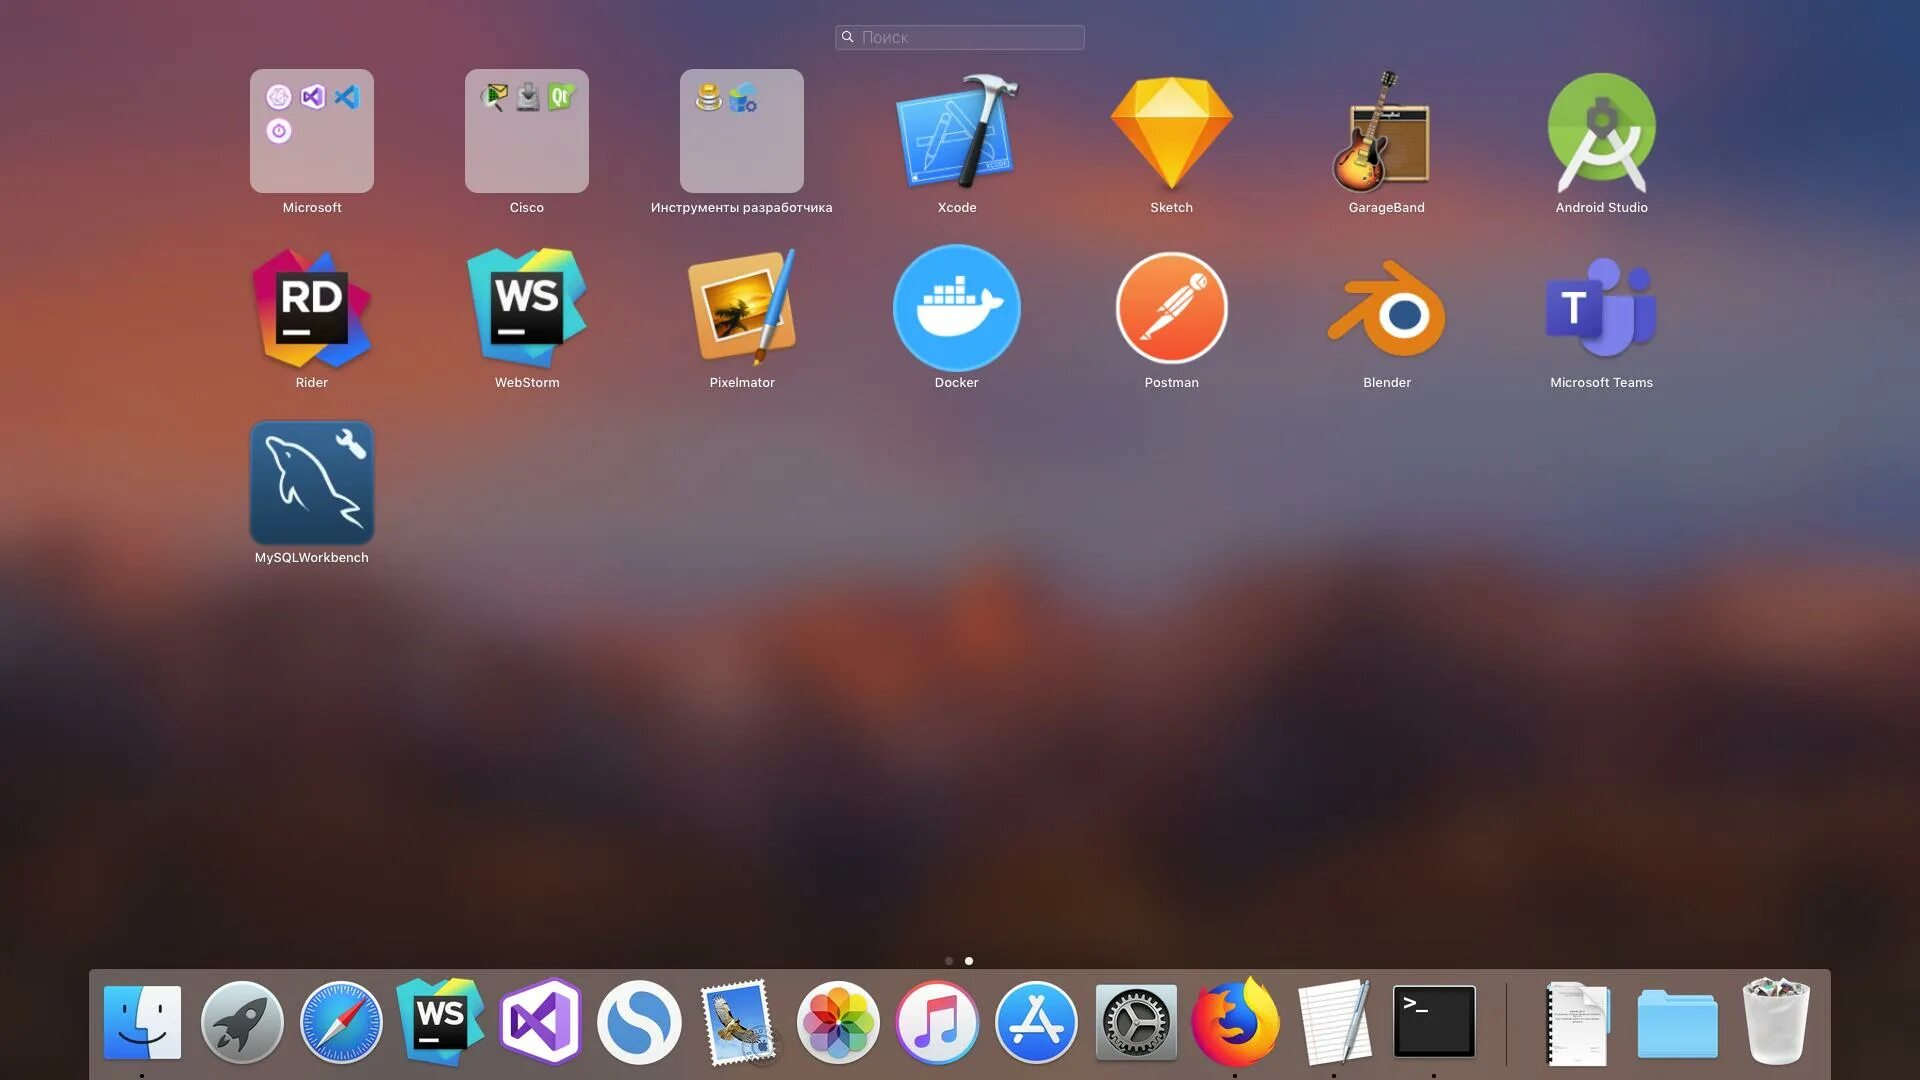Switch to the first Launchpad page dot
Image resolution: width=1920 pixels, height=1080 pixels.
[x=949, y=961]
